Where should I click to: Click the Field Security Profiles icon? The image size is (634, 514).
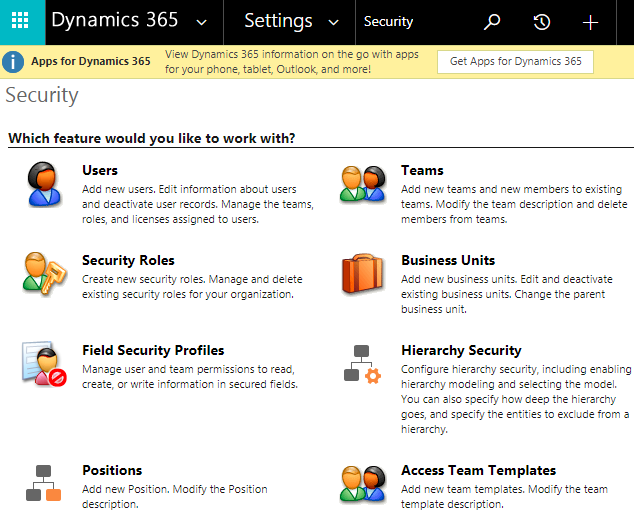point(44,364)
